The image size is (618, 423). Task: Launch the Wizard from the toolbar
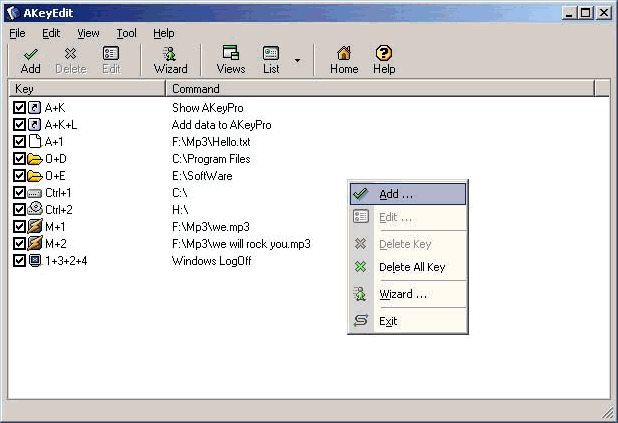(x=170, y=60)
